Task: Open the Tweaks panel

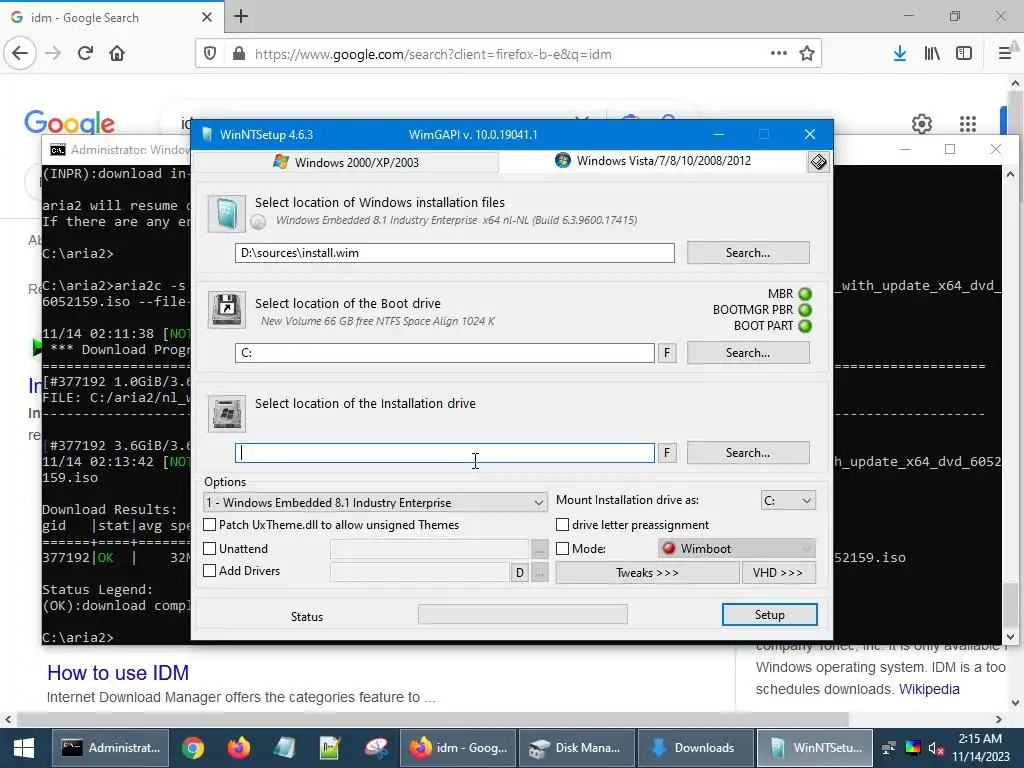Action: pos(647,573)
